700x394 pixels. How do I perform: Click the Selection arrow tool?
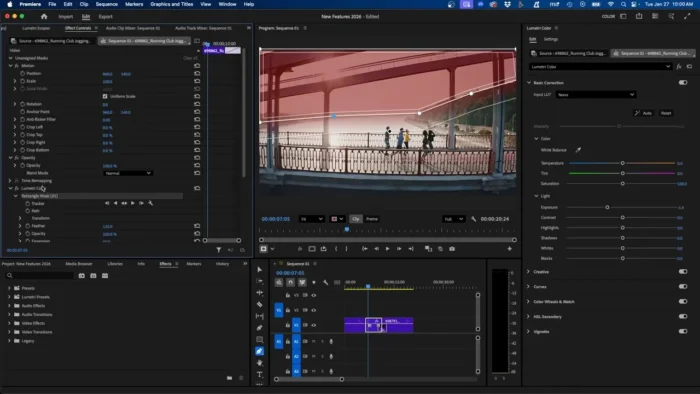click(x=259, y=270)
